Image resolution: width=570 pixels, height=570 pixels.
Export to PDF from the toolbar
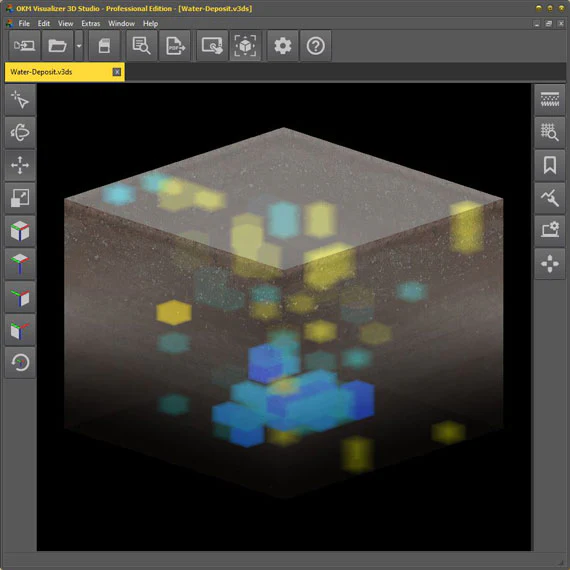(175, 46)
